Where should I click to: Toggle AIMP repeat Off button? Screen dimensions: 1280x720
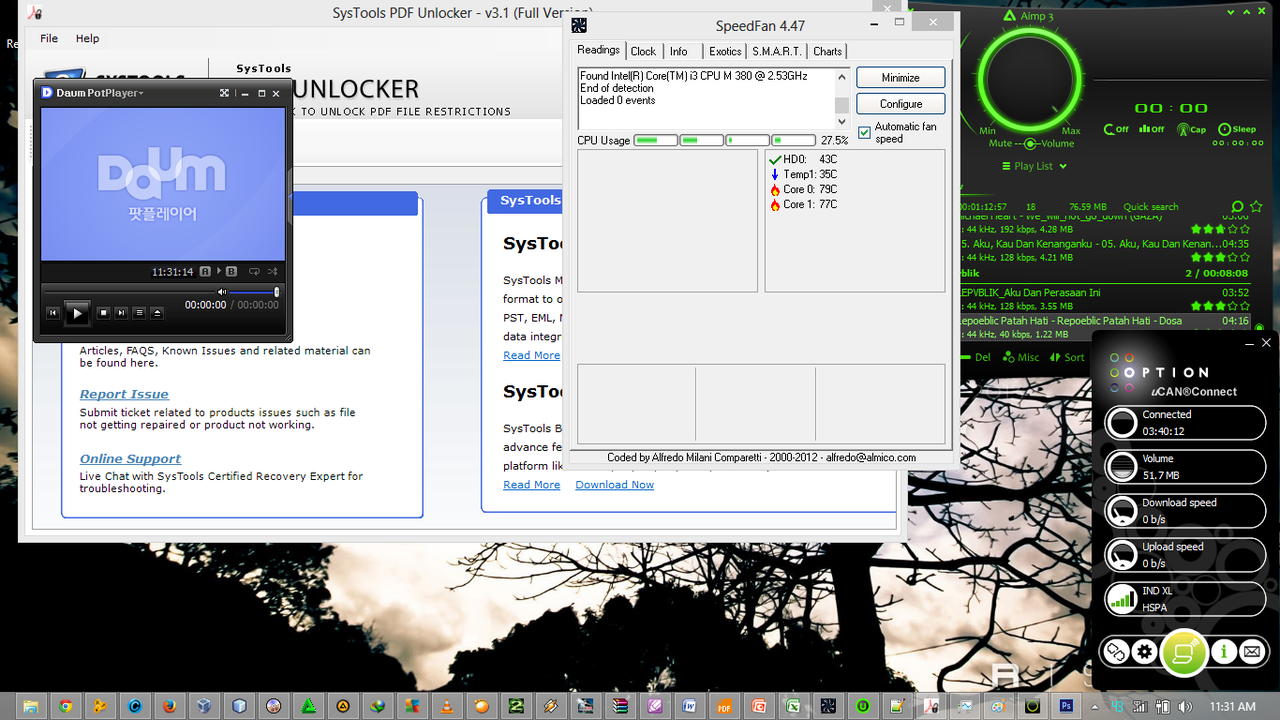[x=1117, y=129]
